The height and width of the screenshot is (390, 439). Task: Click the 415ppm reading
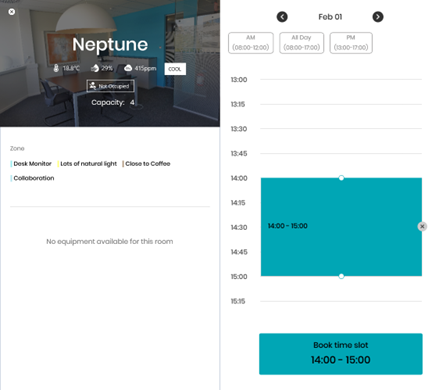(x=145, y=68)
